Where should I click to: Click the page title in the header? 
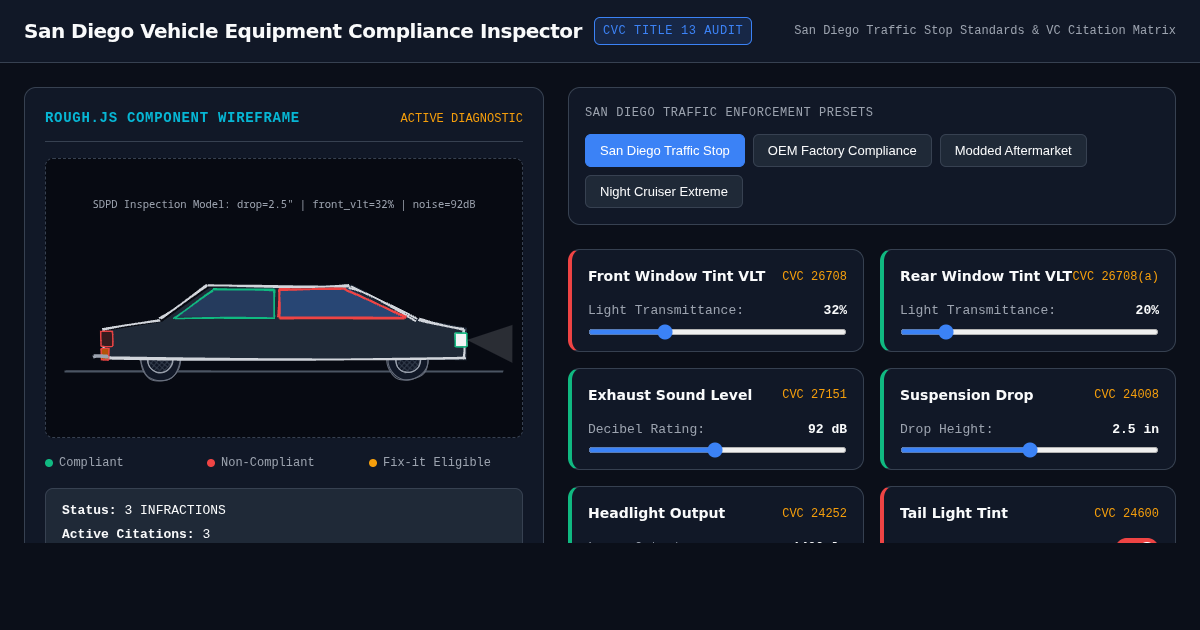tap(303, 31)
